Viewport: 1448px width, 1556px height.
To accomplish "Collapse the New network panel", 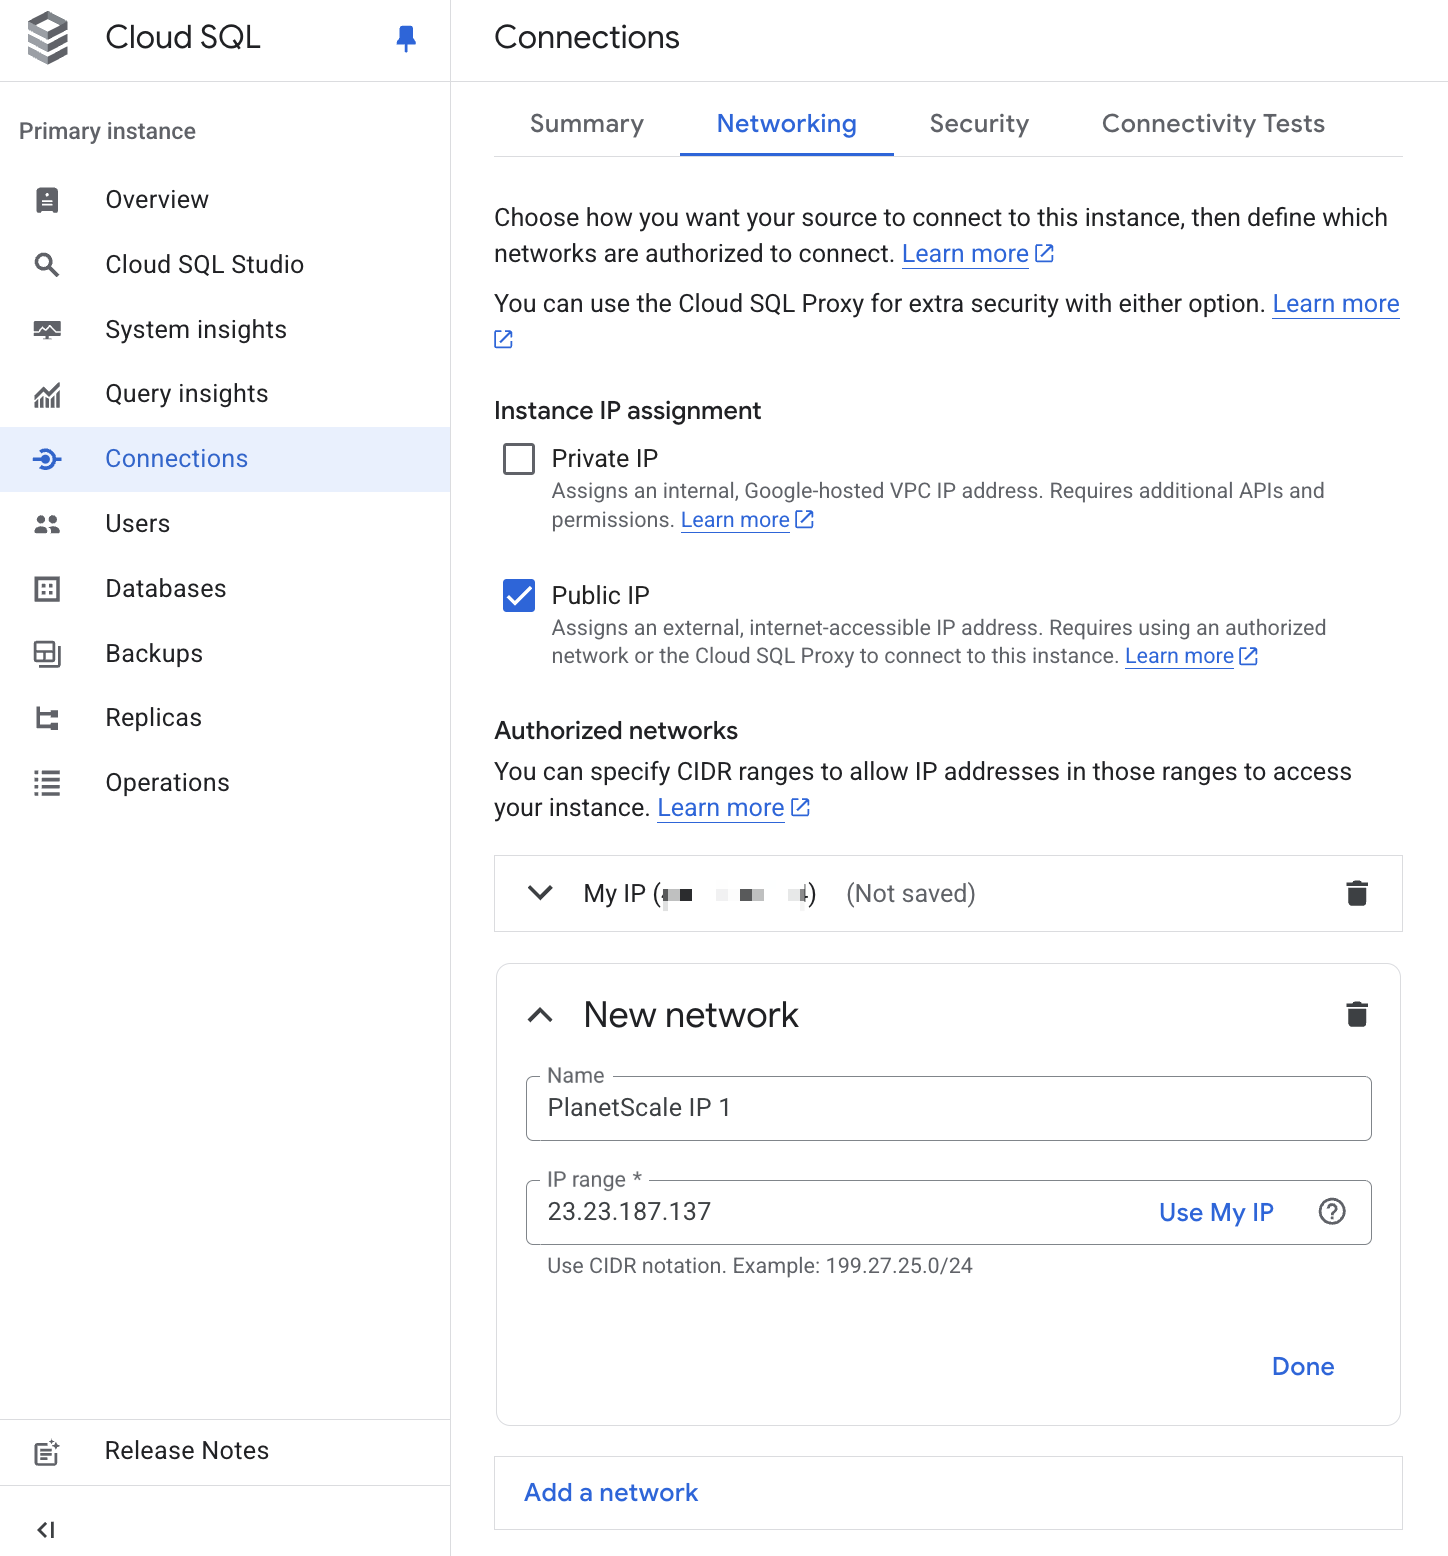I will 540,1014.
